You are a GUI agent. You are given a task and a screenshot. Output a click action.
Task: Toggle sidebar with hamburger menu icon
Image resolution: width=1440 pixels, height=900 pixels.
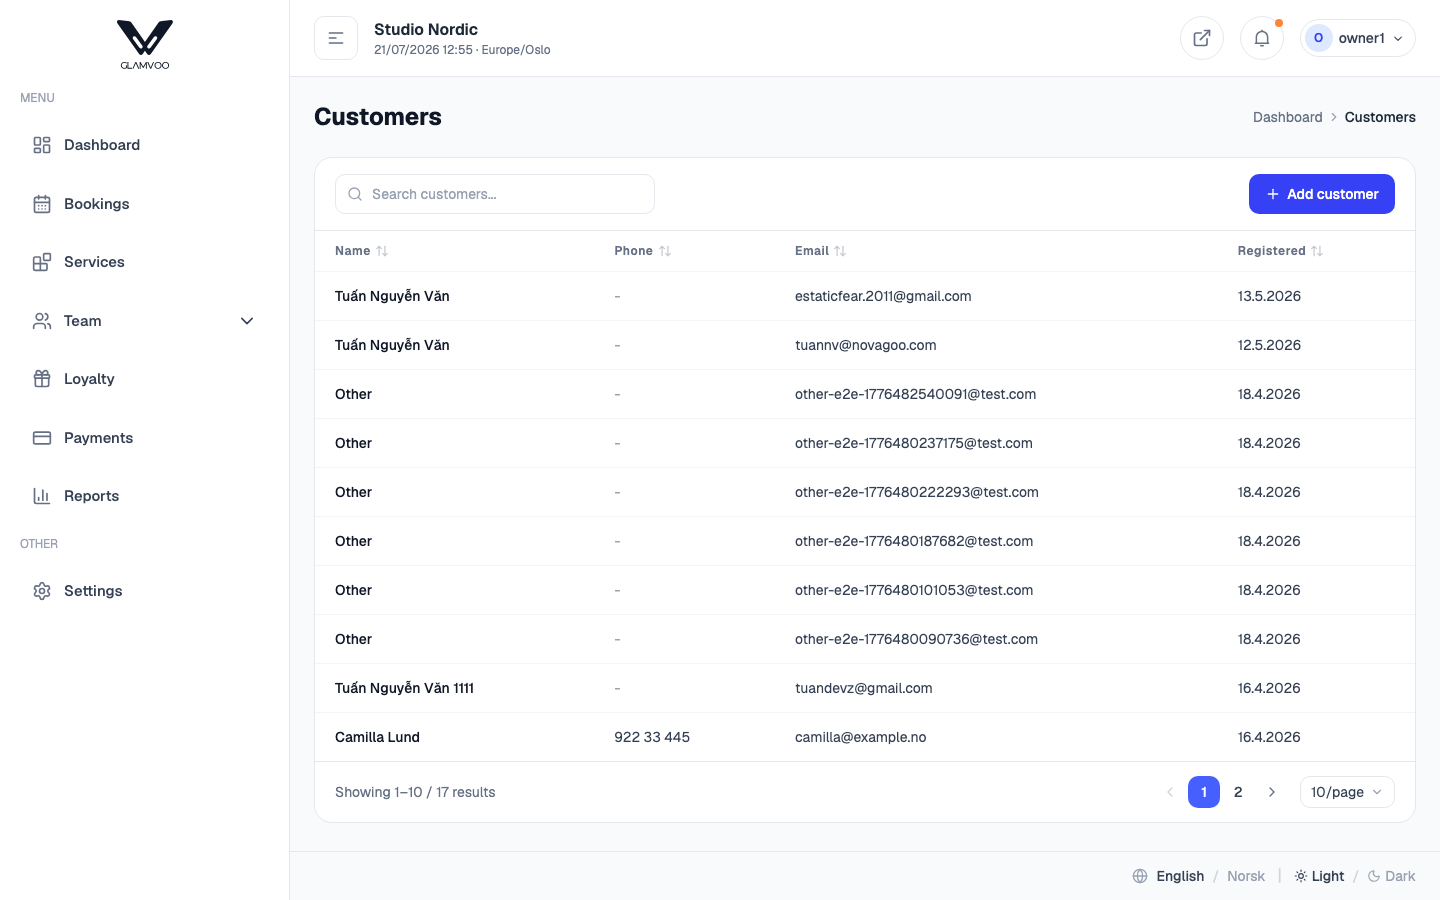point(336,38)
